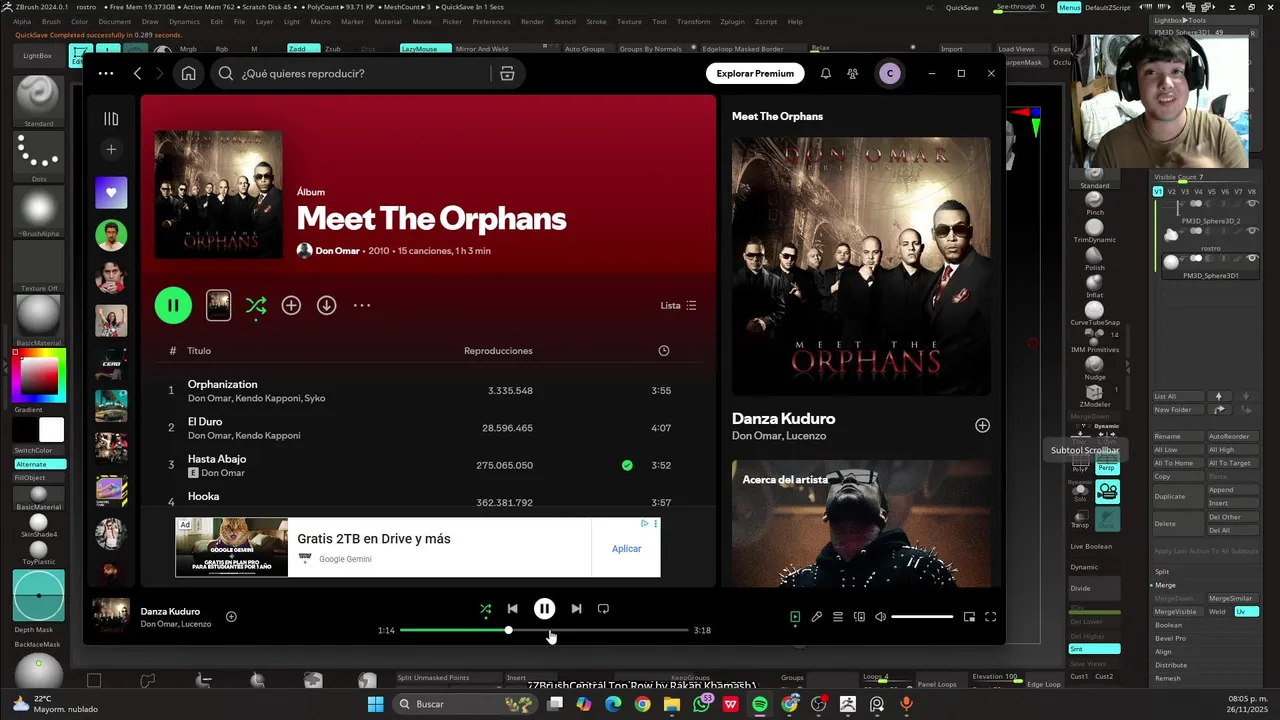The height and width of the screenshot is (720, 1280).
Task: Click Aplicar on Google Gemini ad
Action: pos(626,548)
